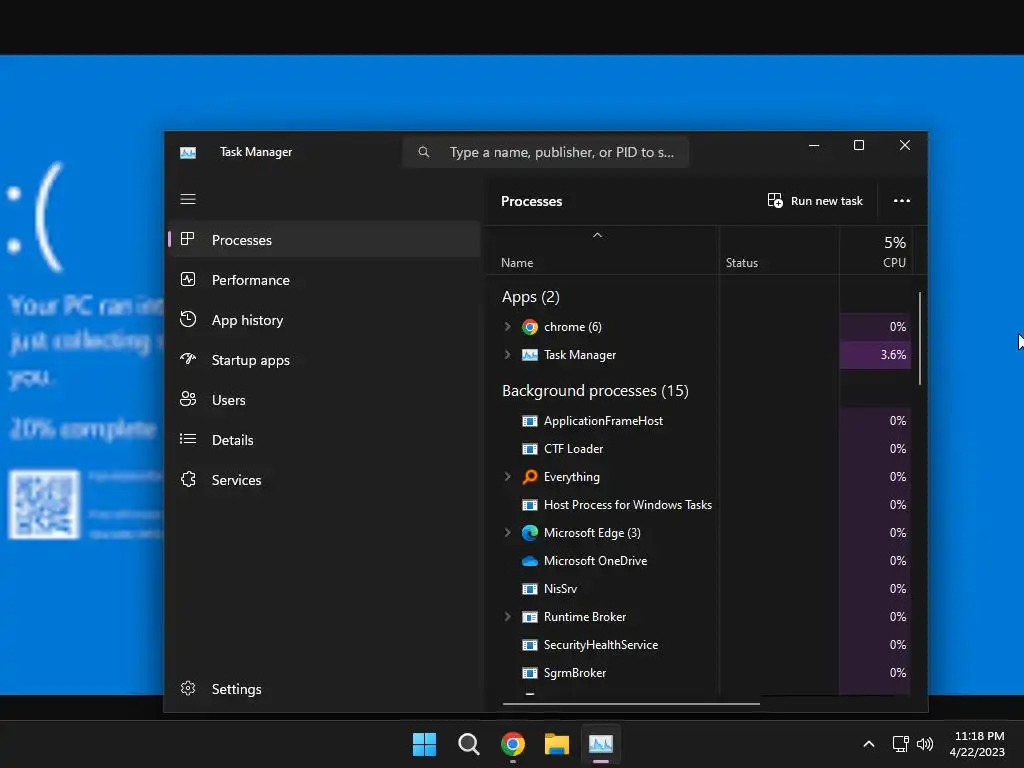Open File Explorer from the taskbar
1024x768 pixels.
point(556,744)
